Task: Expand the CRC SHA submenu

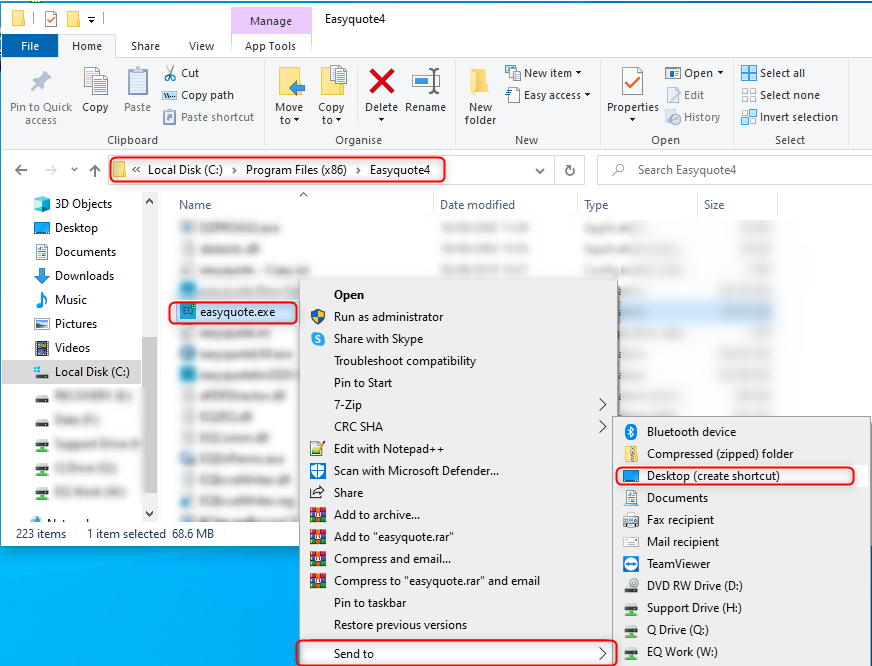Action: (x=458, y=427)
